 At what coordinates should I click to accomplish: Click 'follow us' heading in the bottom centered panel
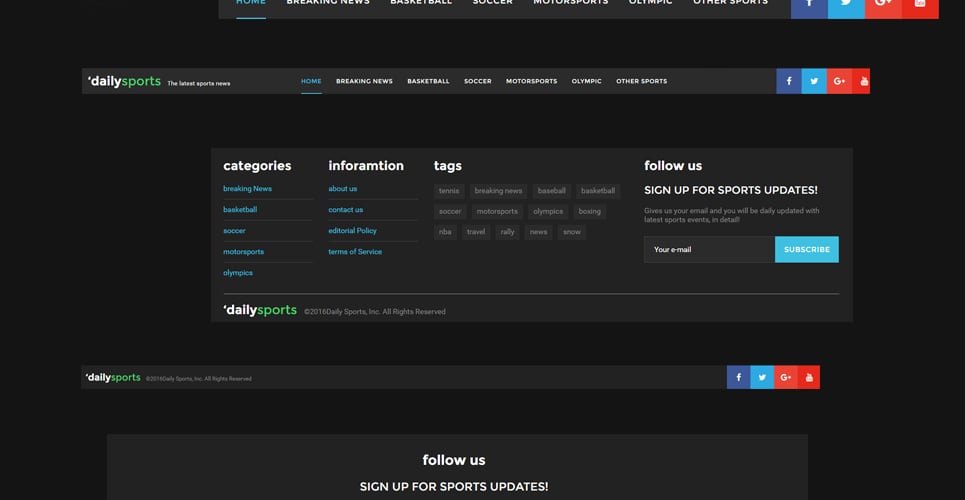(x=454, y=461)
